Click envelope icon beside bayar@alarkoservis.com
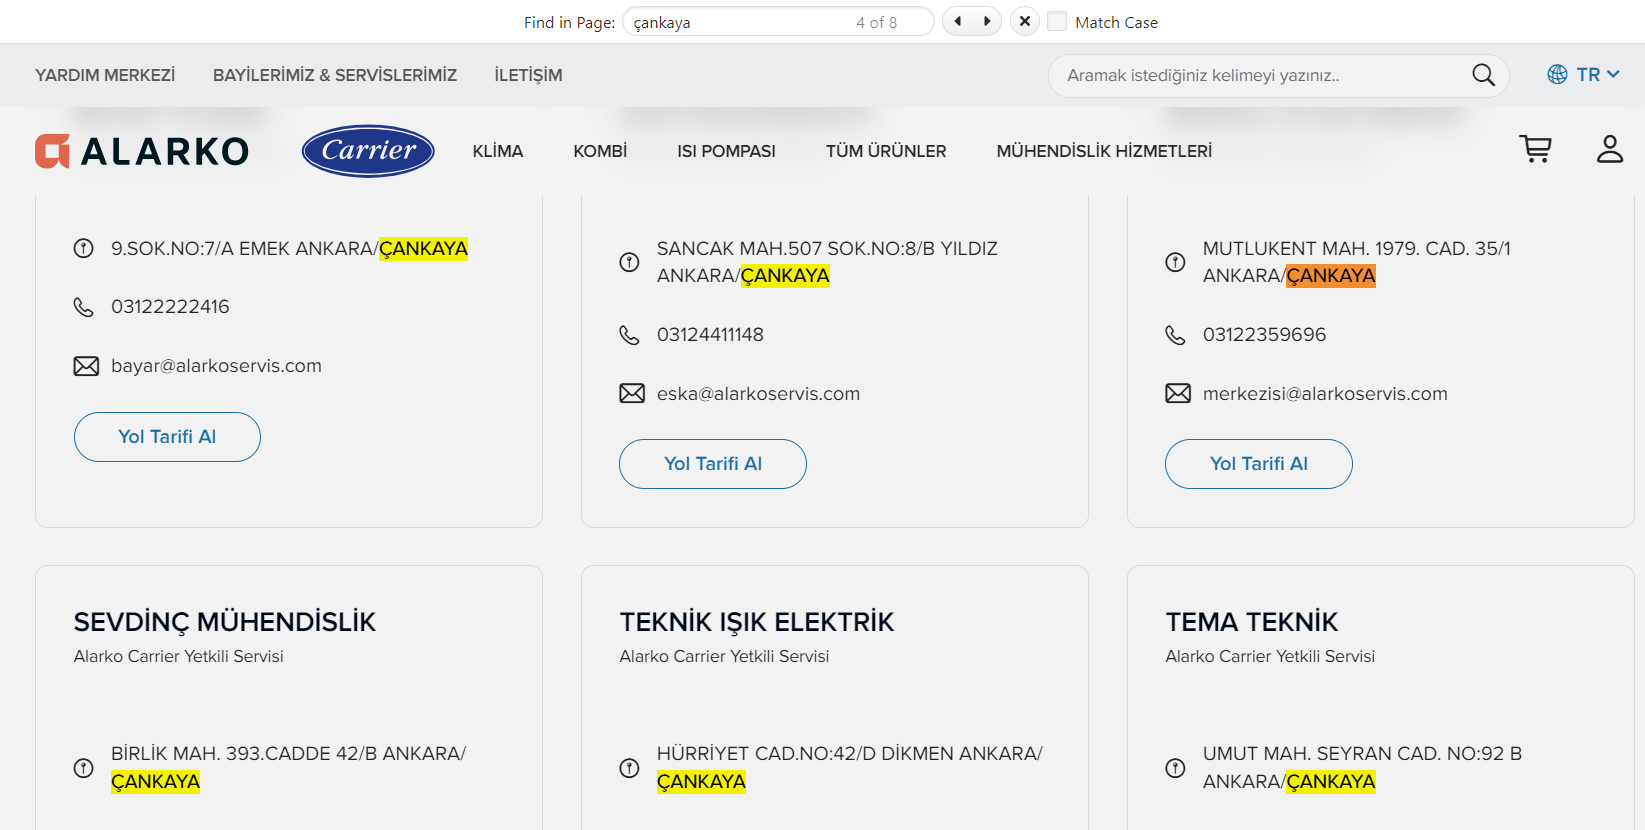This screenshot has height=830, width=1645. point(86,366)
